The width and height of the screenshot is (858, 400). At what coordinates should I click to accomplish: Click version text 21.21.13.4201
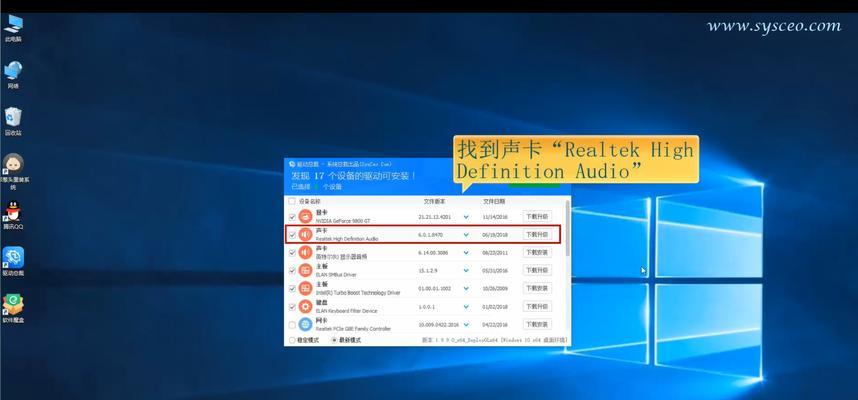click(435, 217)
